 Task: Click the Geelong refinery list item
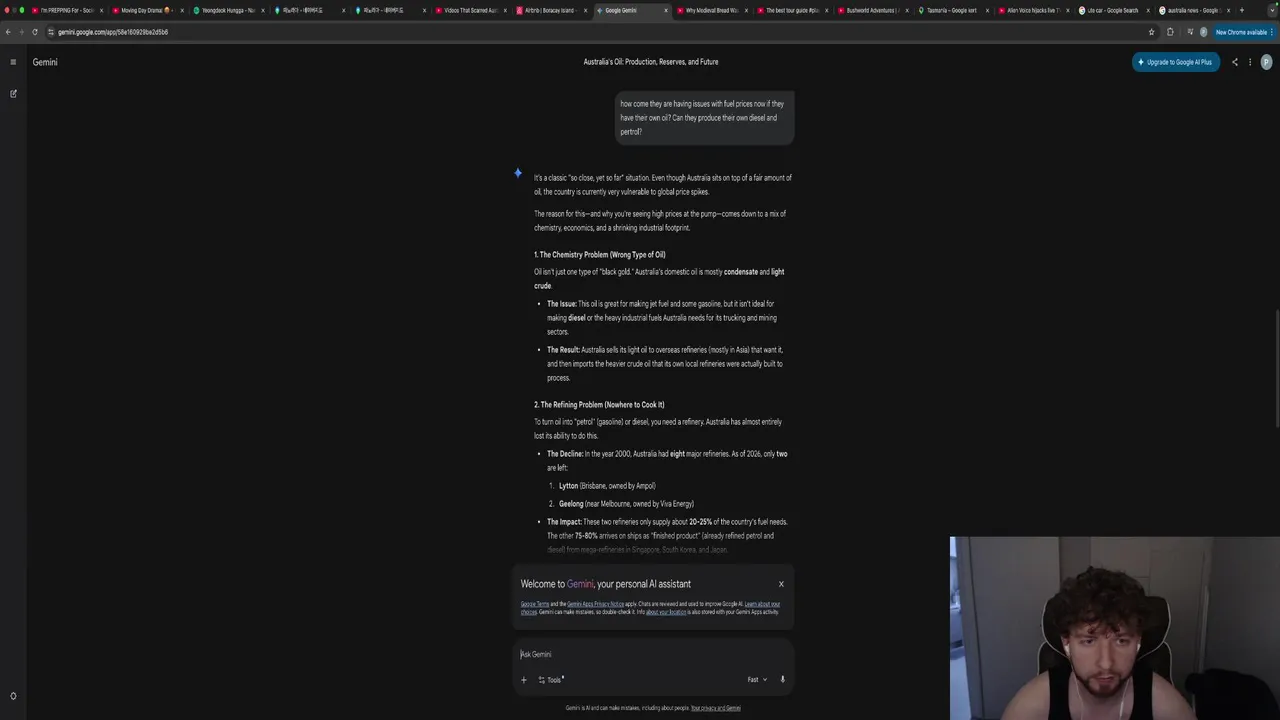(x=626, y=504)
